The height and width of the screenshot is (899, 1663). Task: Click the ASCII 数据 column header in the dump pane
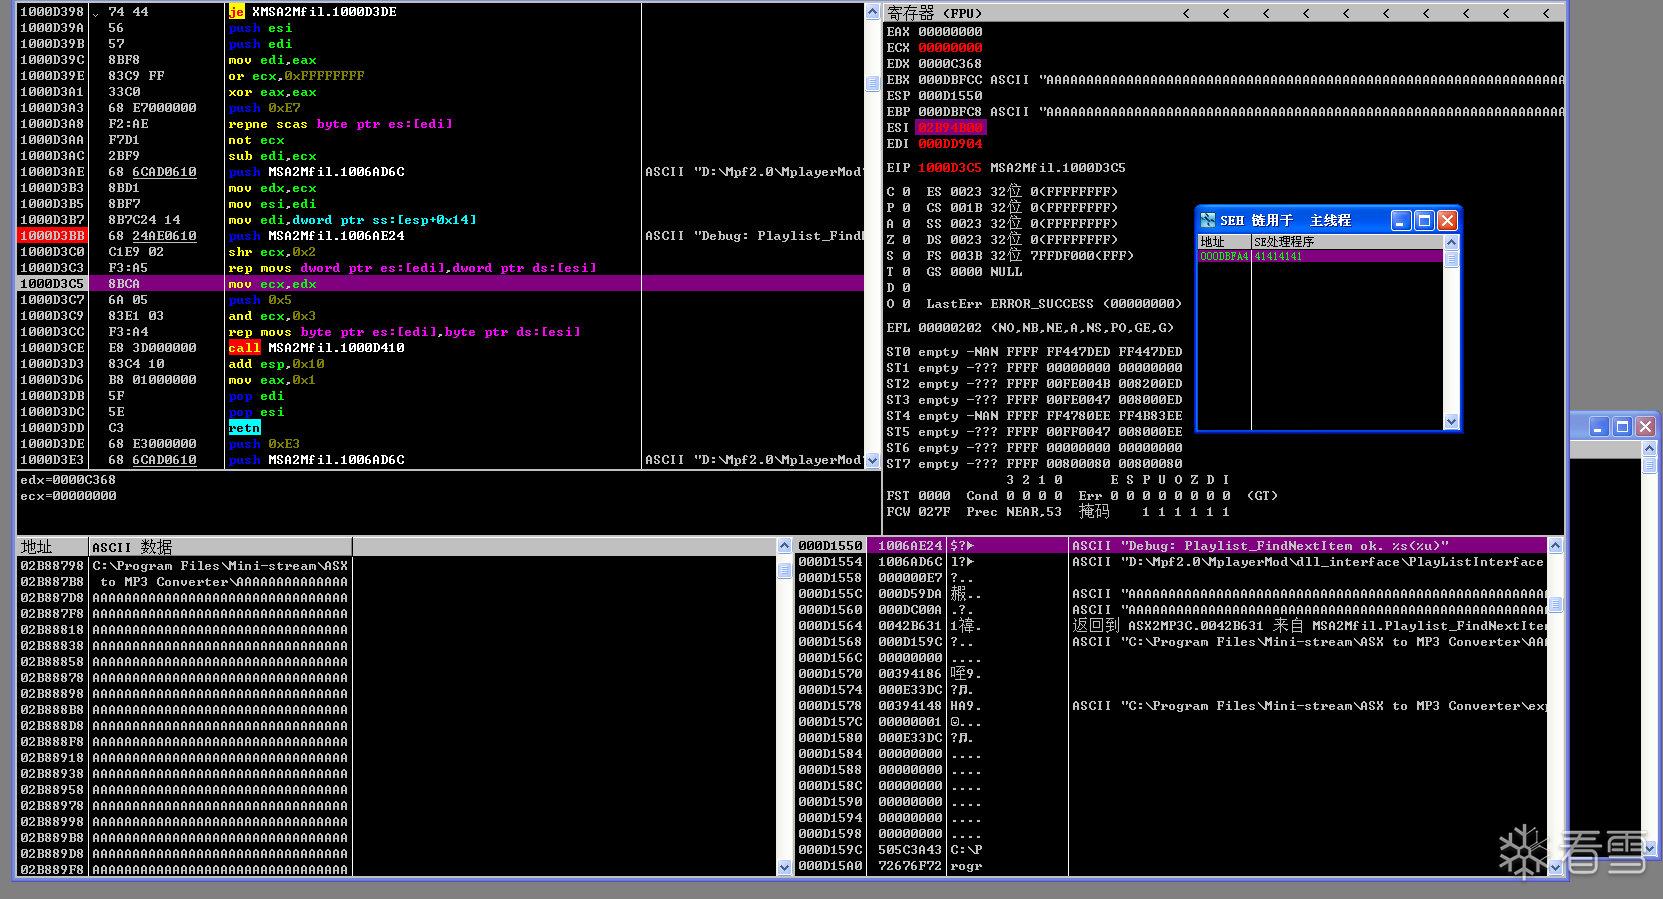coord(220,547)
